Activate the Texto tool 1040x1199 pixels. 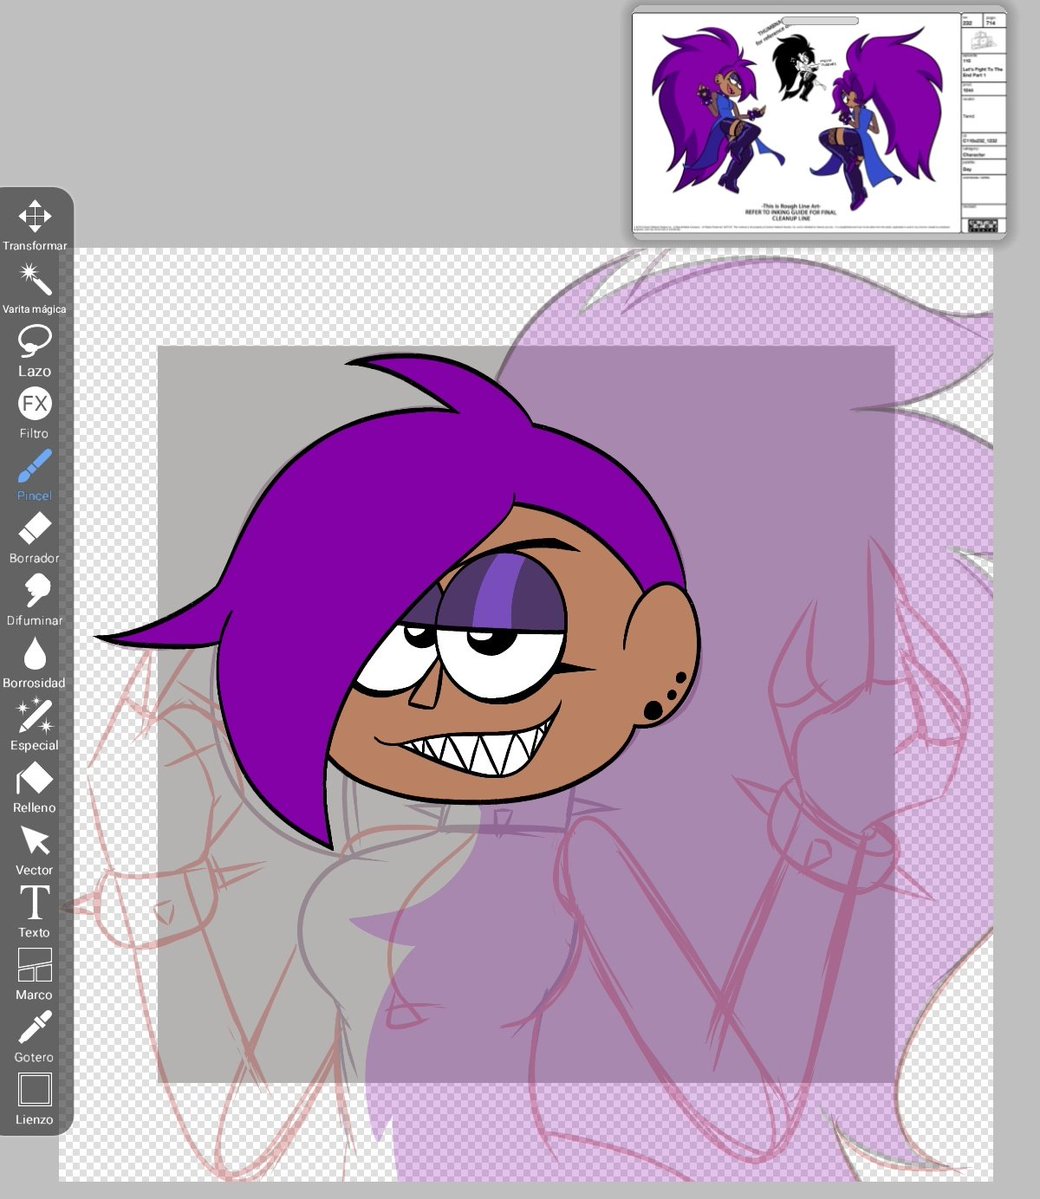34,912
